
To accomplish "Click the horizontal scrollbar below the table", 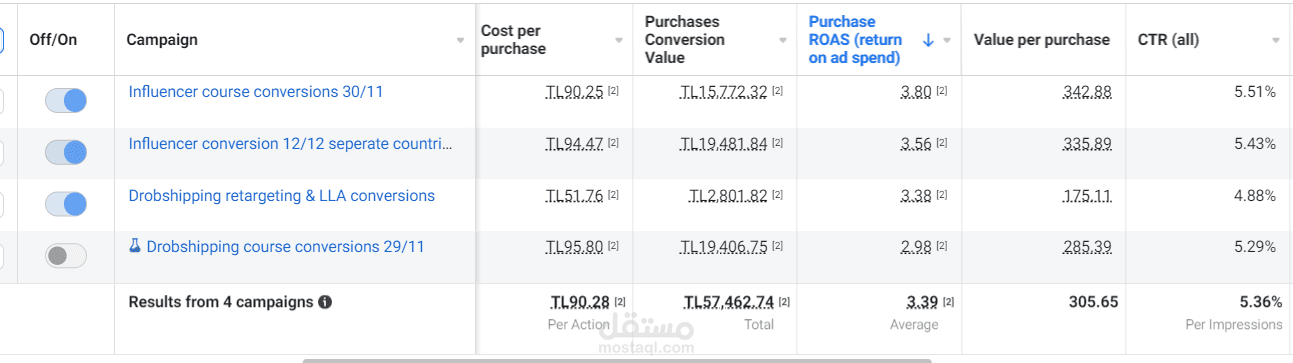I will point(617,360).
